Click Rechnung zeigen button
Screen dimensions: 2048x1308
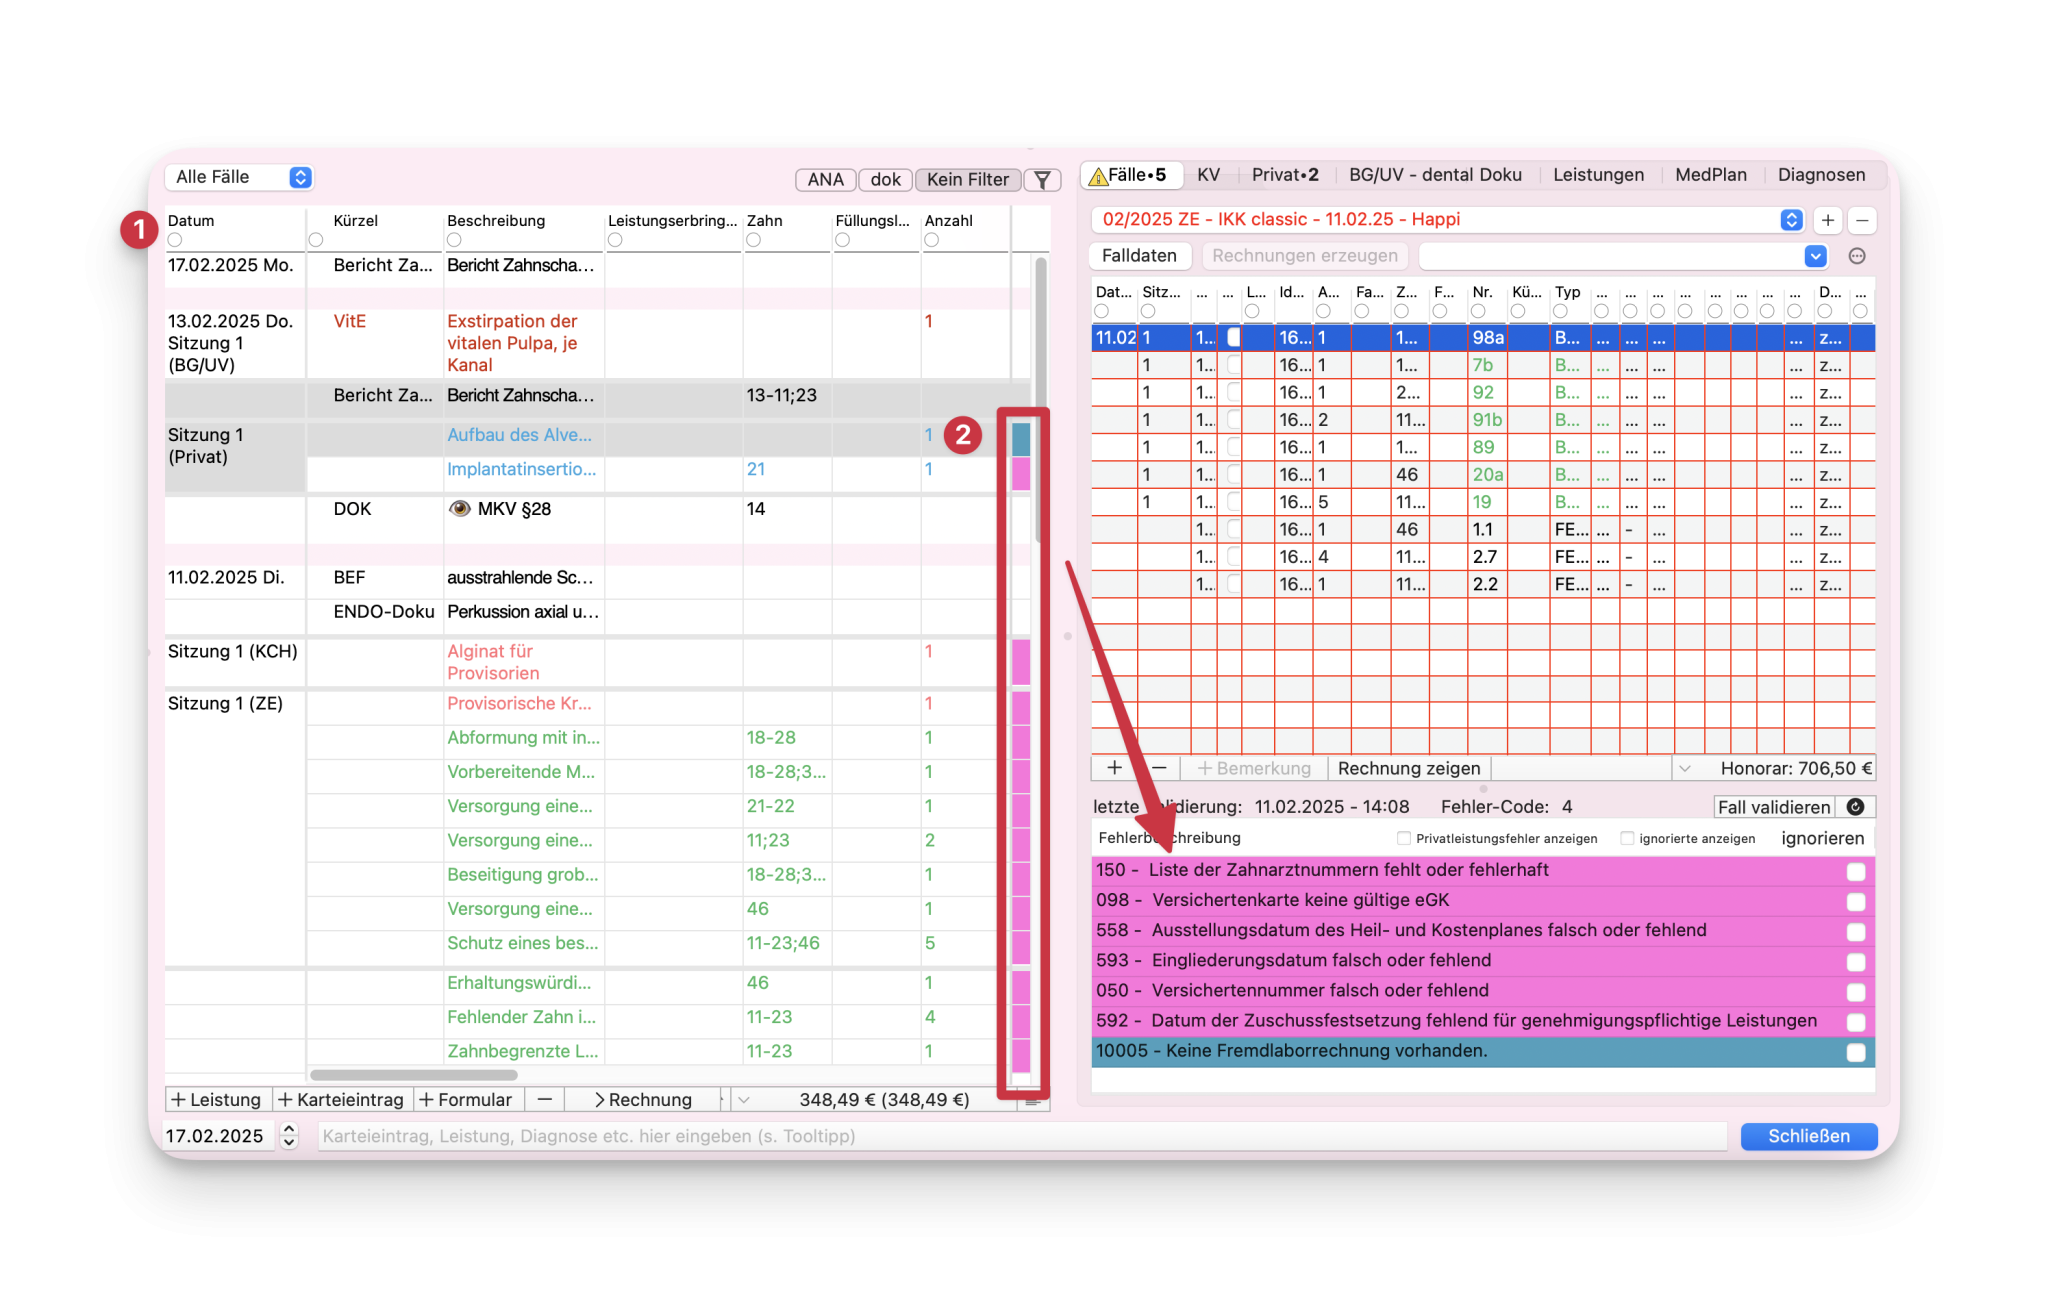[x=1408, y=768]
